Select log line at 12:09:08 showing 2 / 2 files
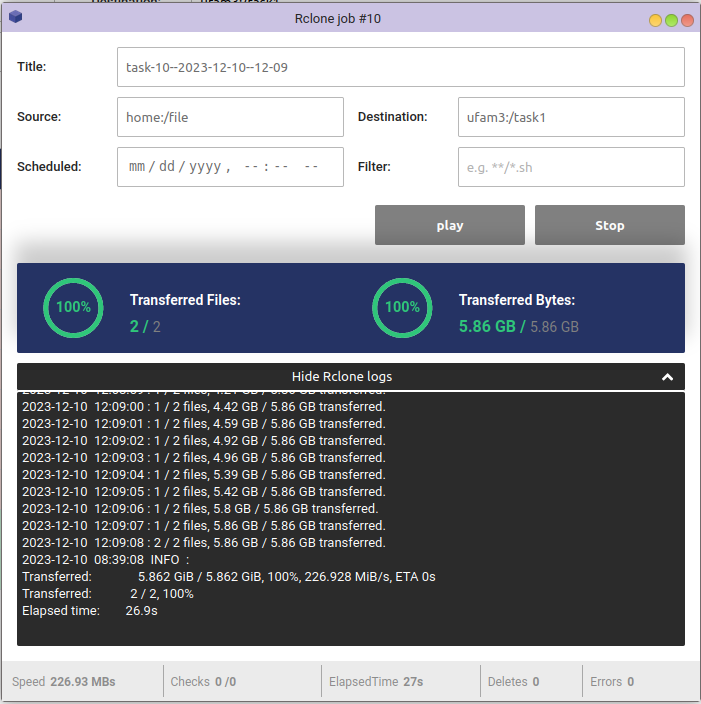This screenshot has height=704, width=701. (204, 543)
